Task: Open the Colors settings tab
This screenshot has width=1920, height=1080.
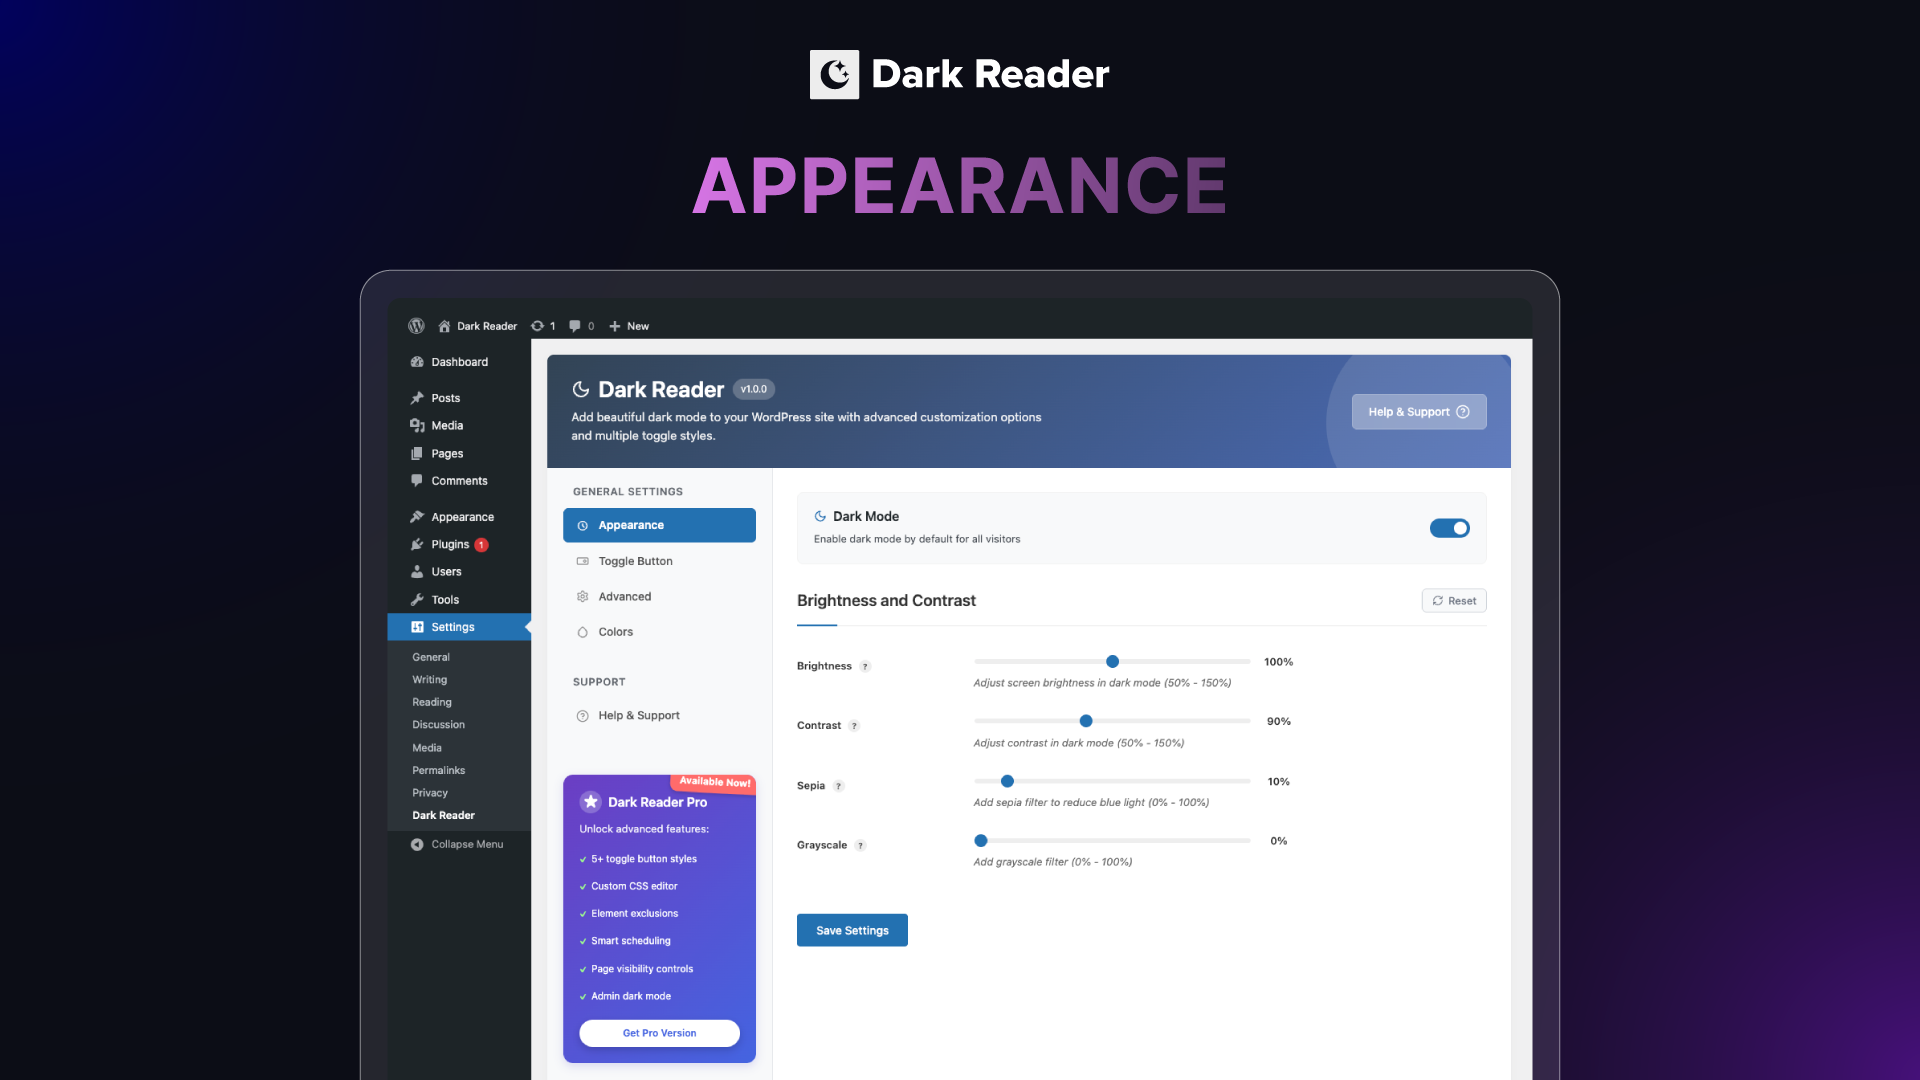Action: tap(659, 632)
